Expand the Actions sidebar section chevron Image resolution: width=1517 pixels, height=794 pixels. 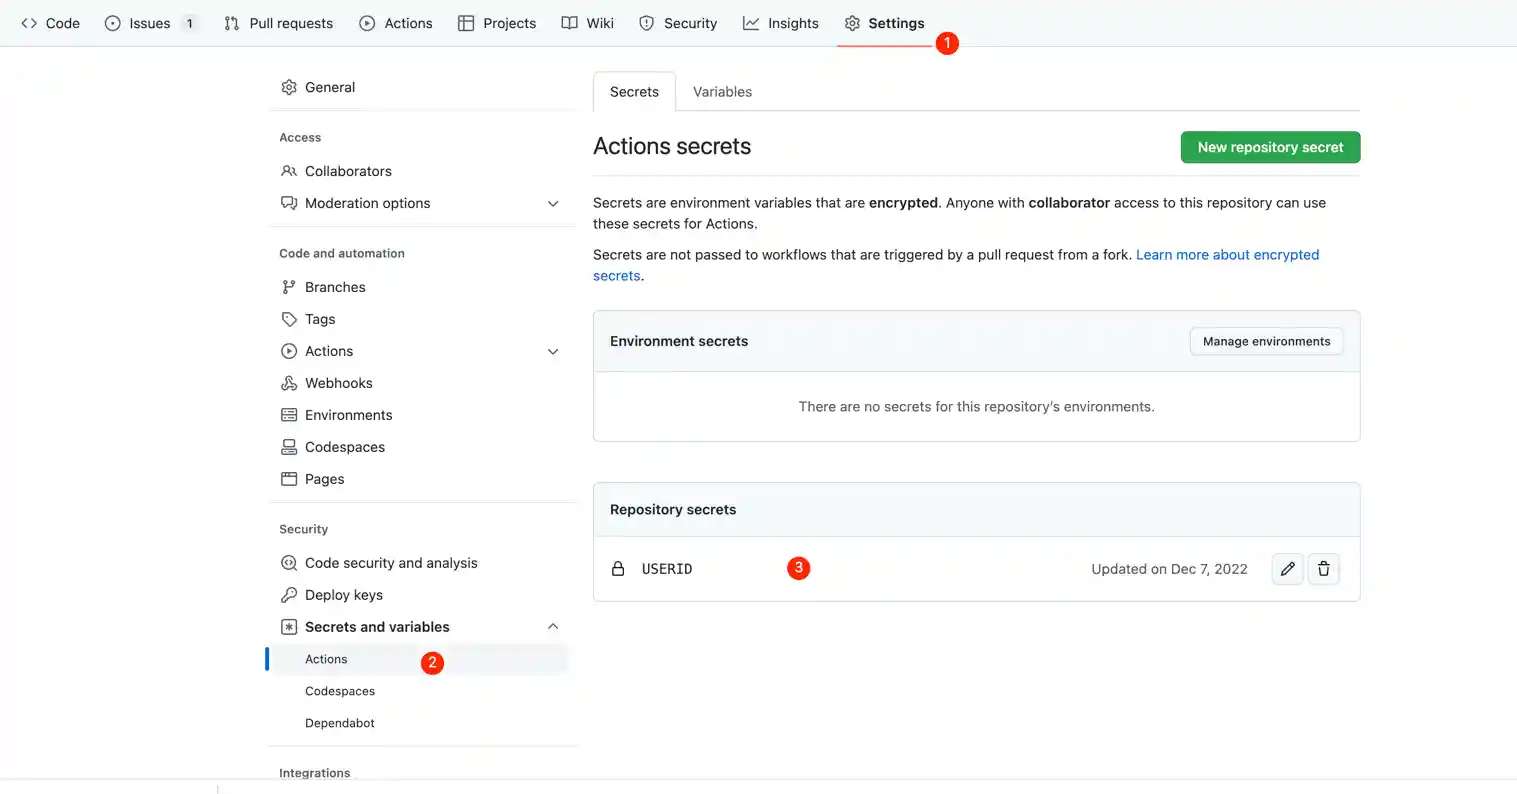coord(553,351)
